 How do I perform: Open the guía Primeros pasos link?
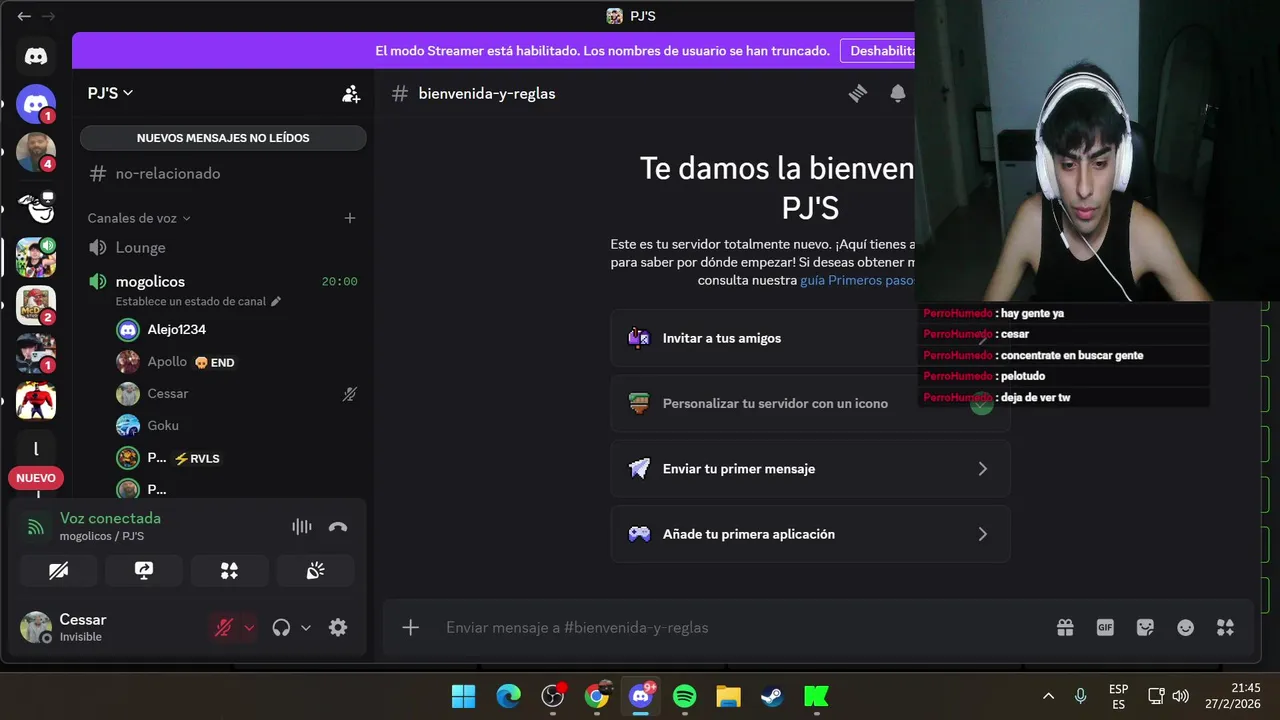click(857, 280)
